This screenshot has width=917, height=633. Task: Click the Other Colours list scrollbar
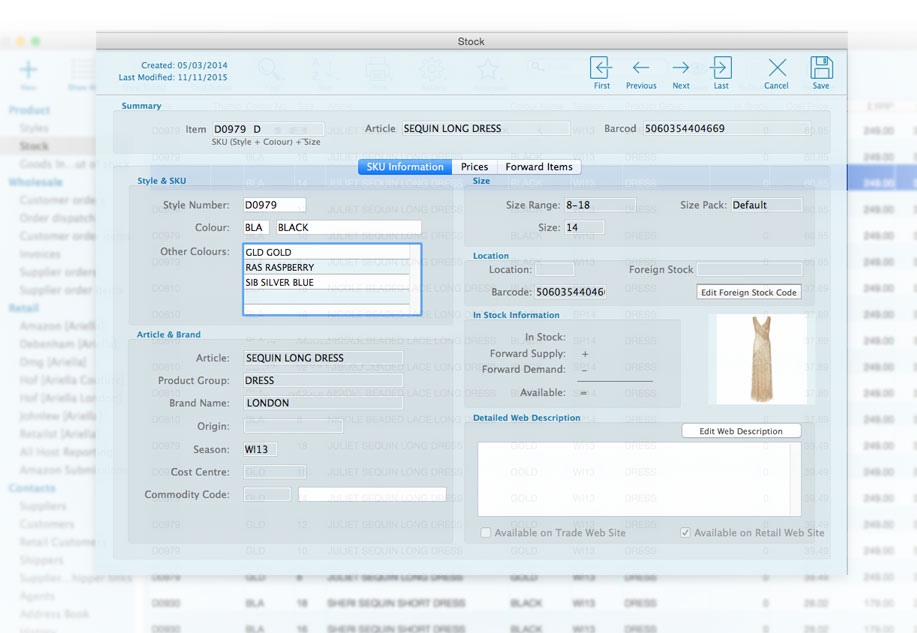point(415,278)
